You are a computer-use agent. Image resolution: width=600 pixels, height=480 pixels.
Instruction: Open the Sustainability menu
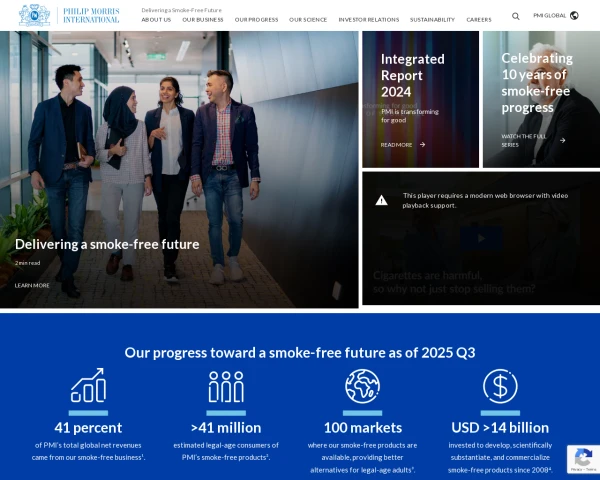pos(432,19)
